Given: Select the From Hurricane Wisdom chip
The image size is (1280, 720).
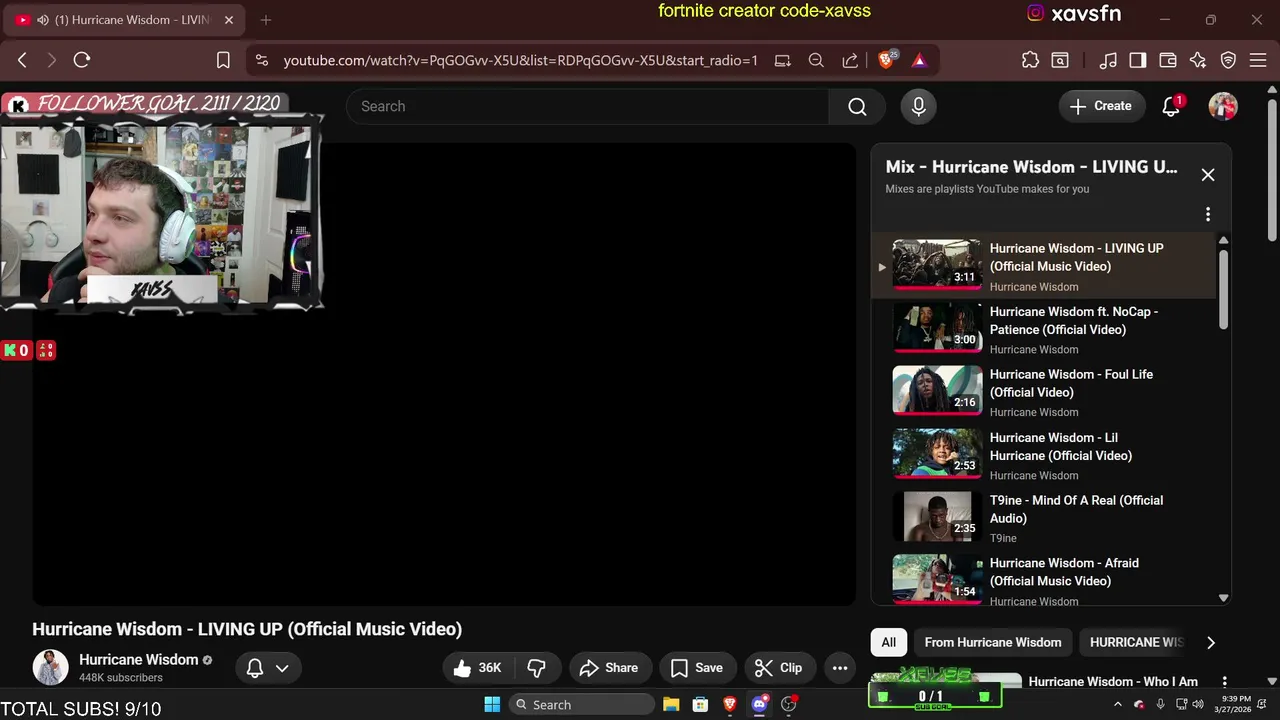Looking at the screenshot, I should click(993, 642).
